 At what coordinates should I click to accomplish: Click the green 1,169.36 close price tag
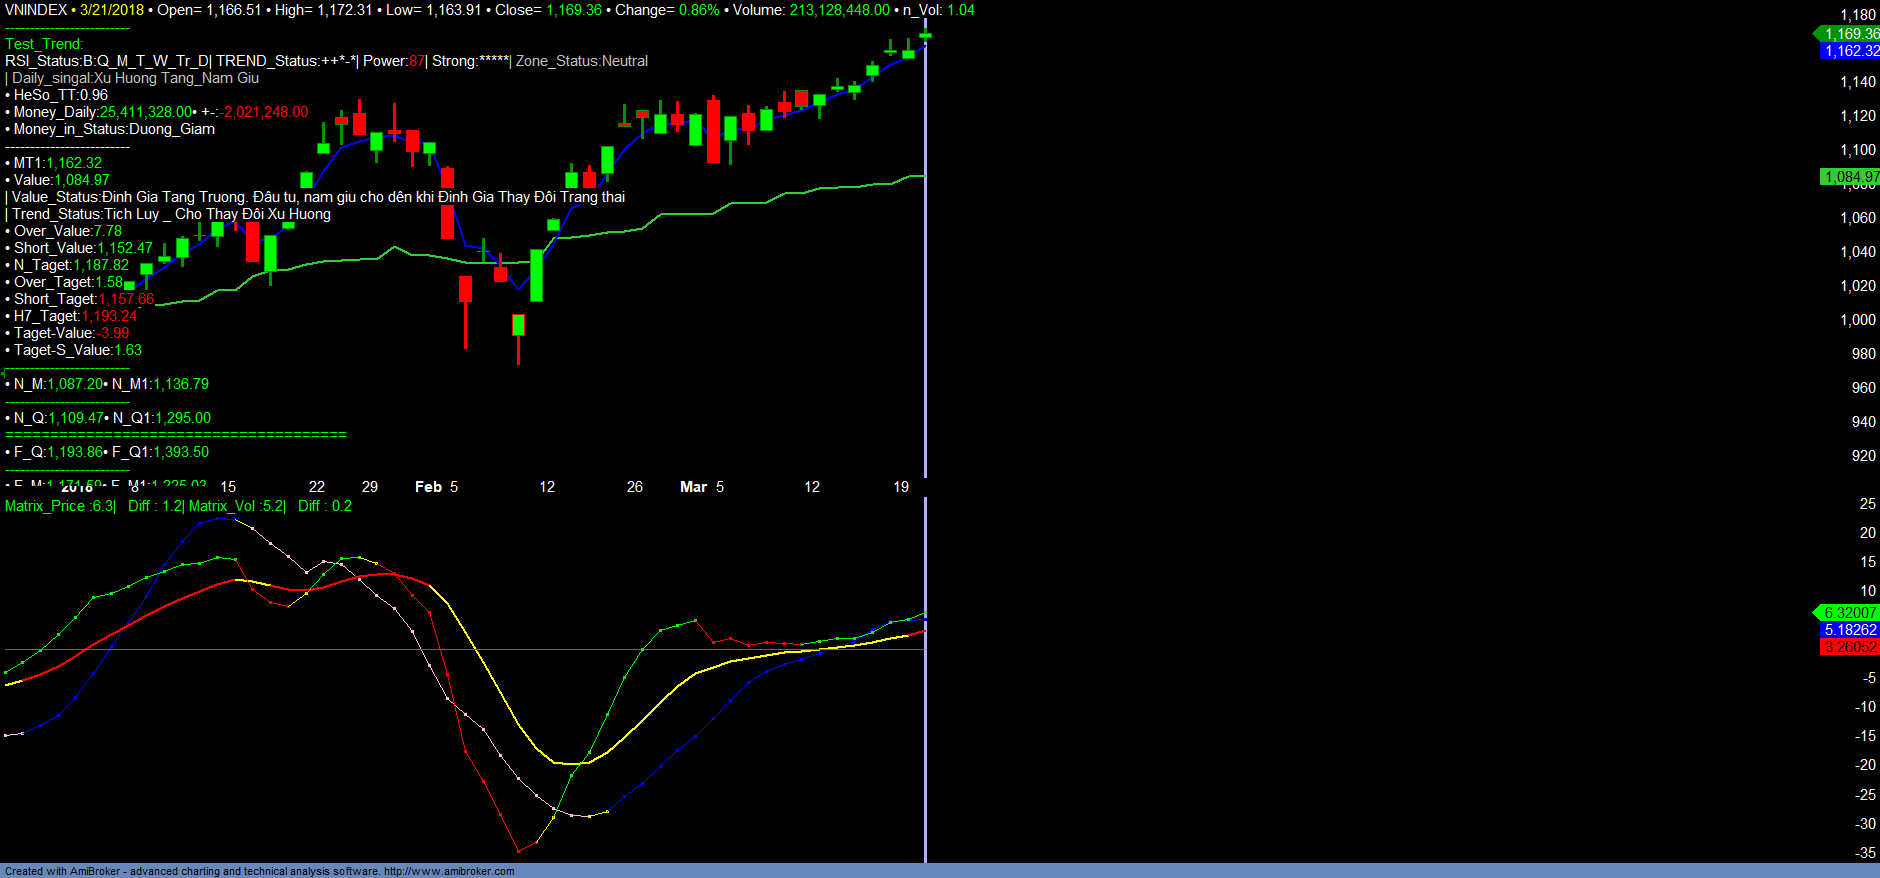pyautogui.click(x=1850, y=34)
